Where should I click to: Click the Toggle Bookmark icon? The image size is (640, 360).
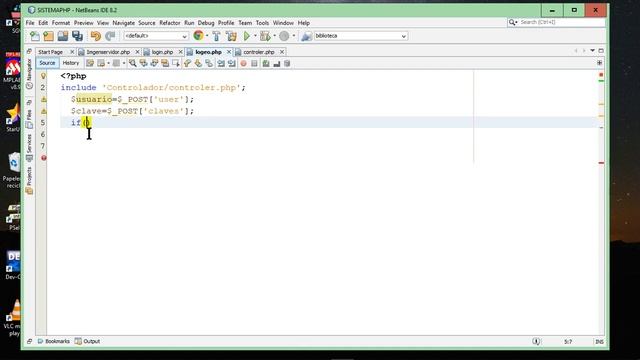point(209,63)
